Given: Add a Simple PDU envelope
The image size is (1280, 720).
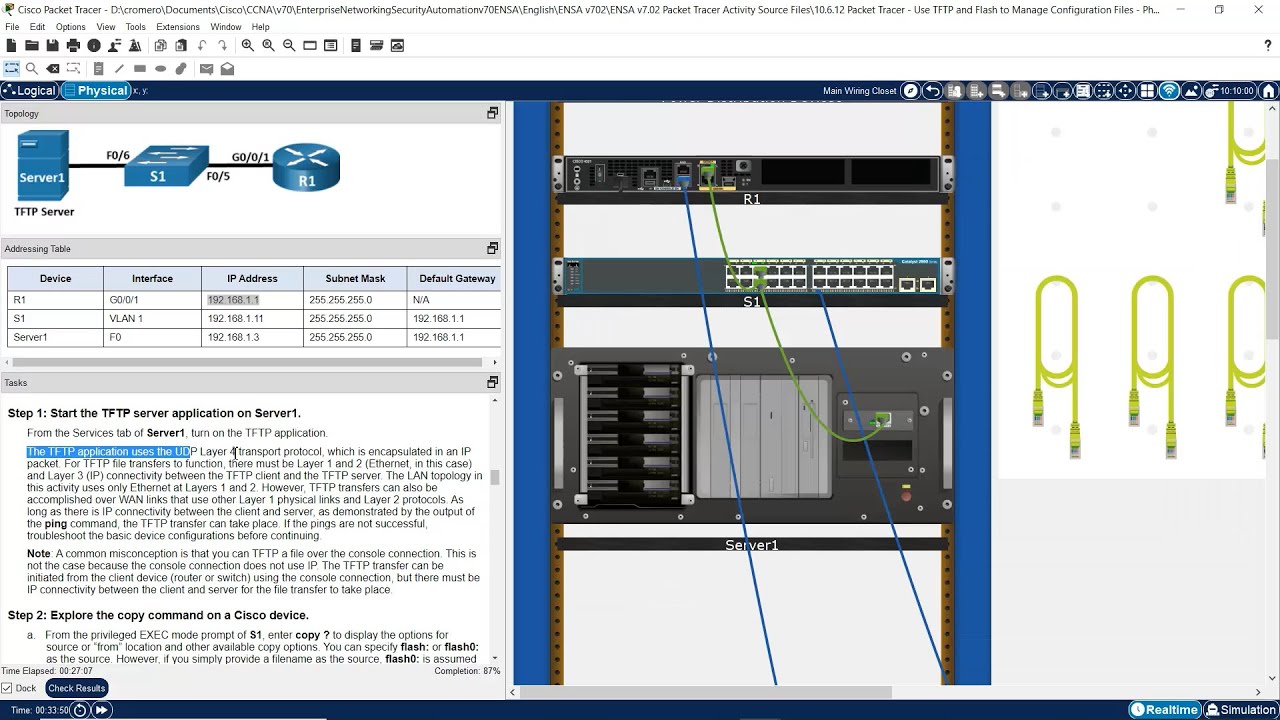Looking at the screenshot, I should 206,69.
